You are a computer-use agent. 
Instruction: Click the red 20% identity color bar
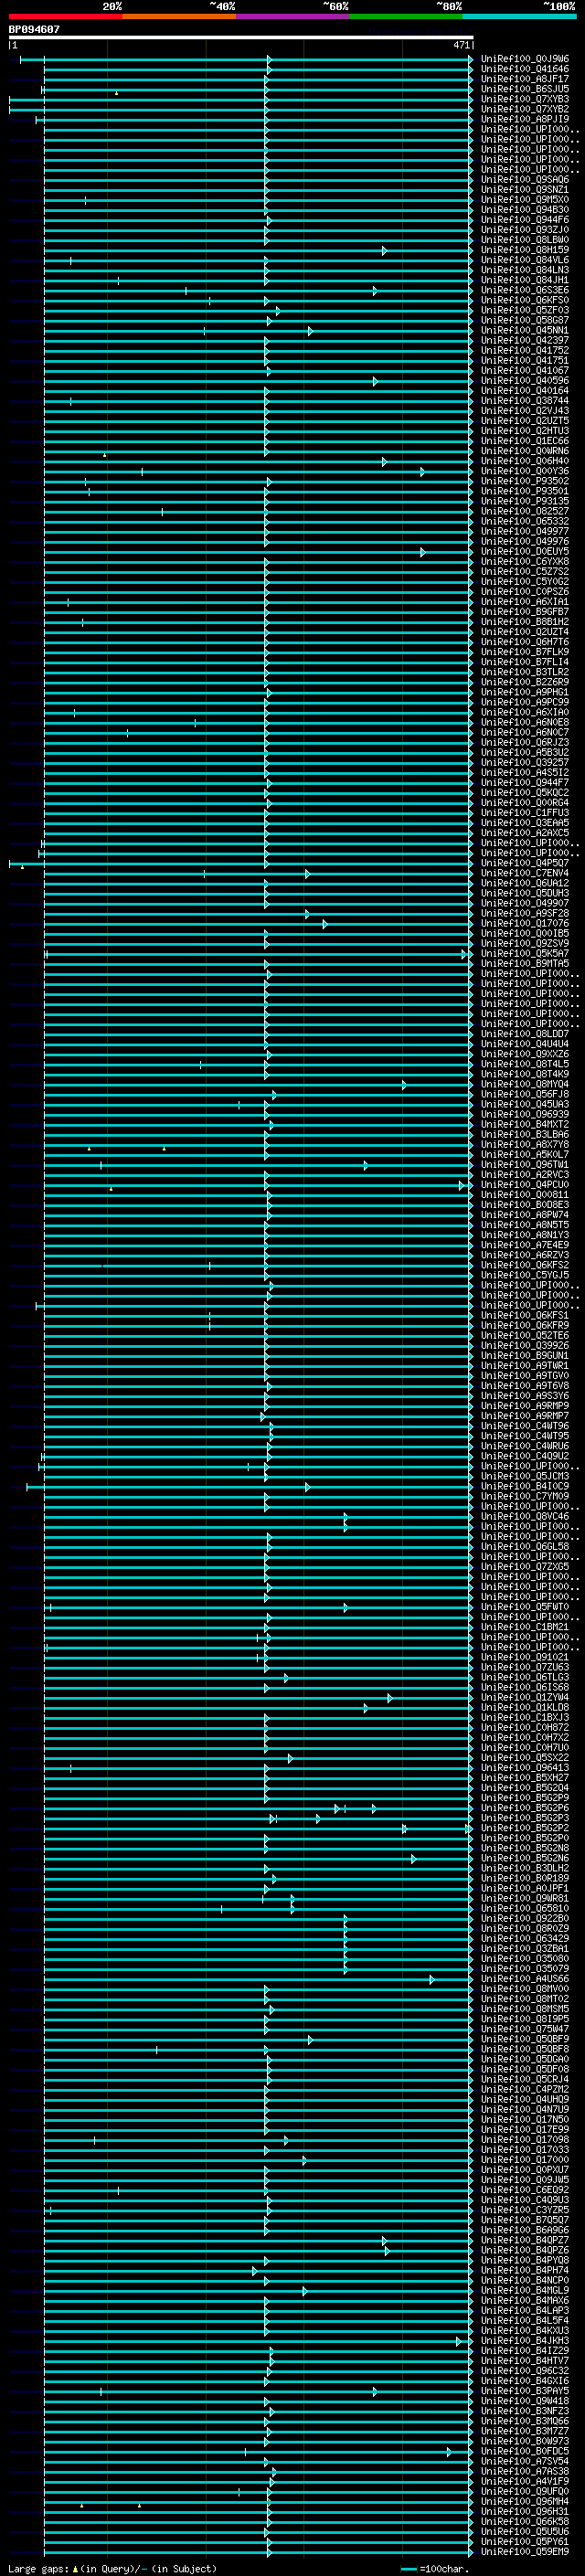65,16
